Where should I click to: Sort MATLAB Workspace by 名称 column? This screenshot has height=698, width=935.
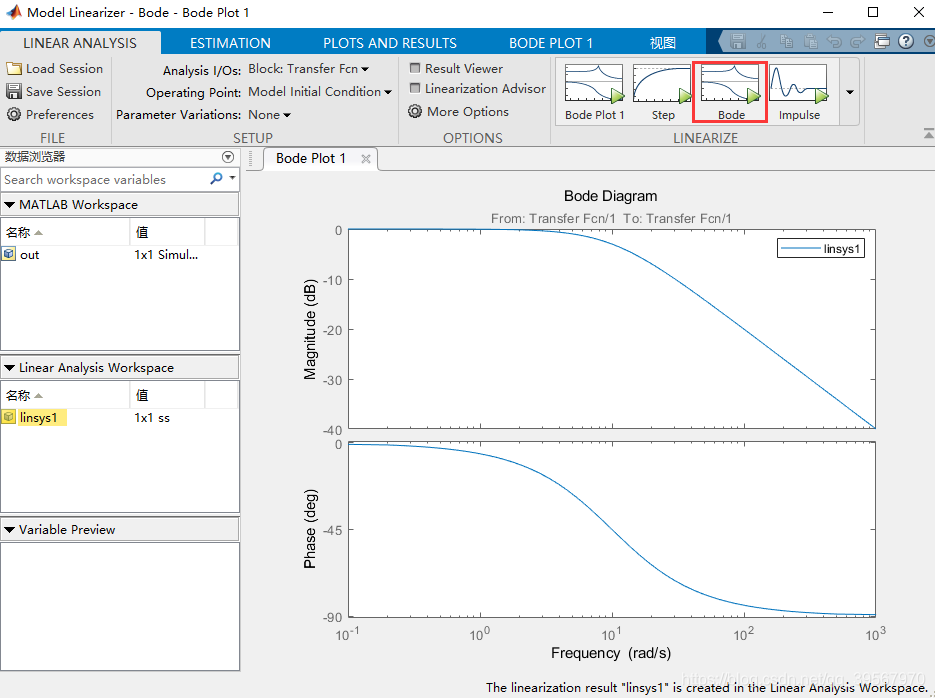point(65,232)
